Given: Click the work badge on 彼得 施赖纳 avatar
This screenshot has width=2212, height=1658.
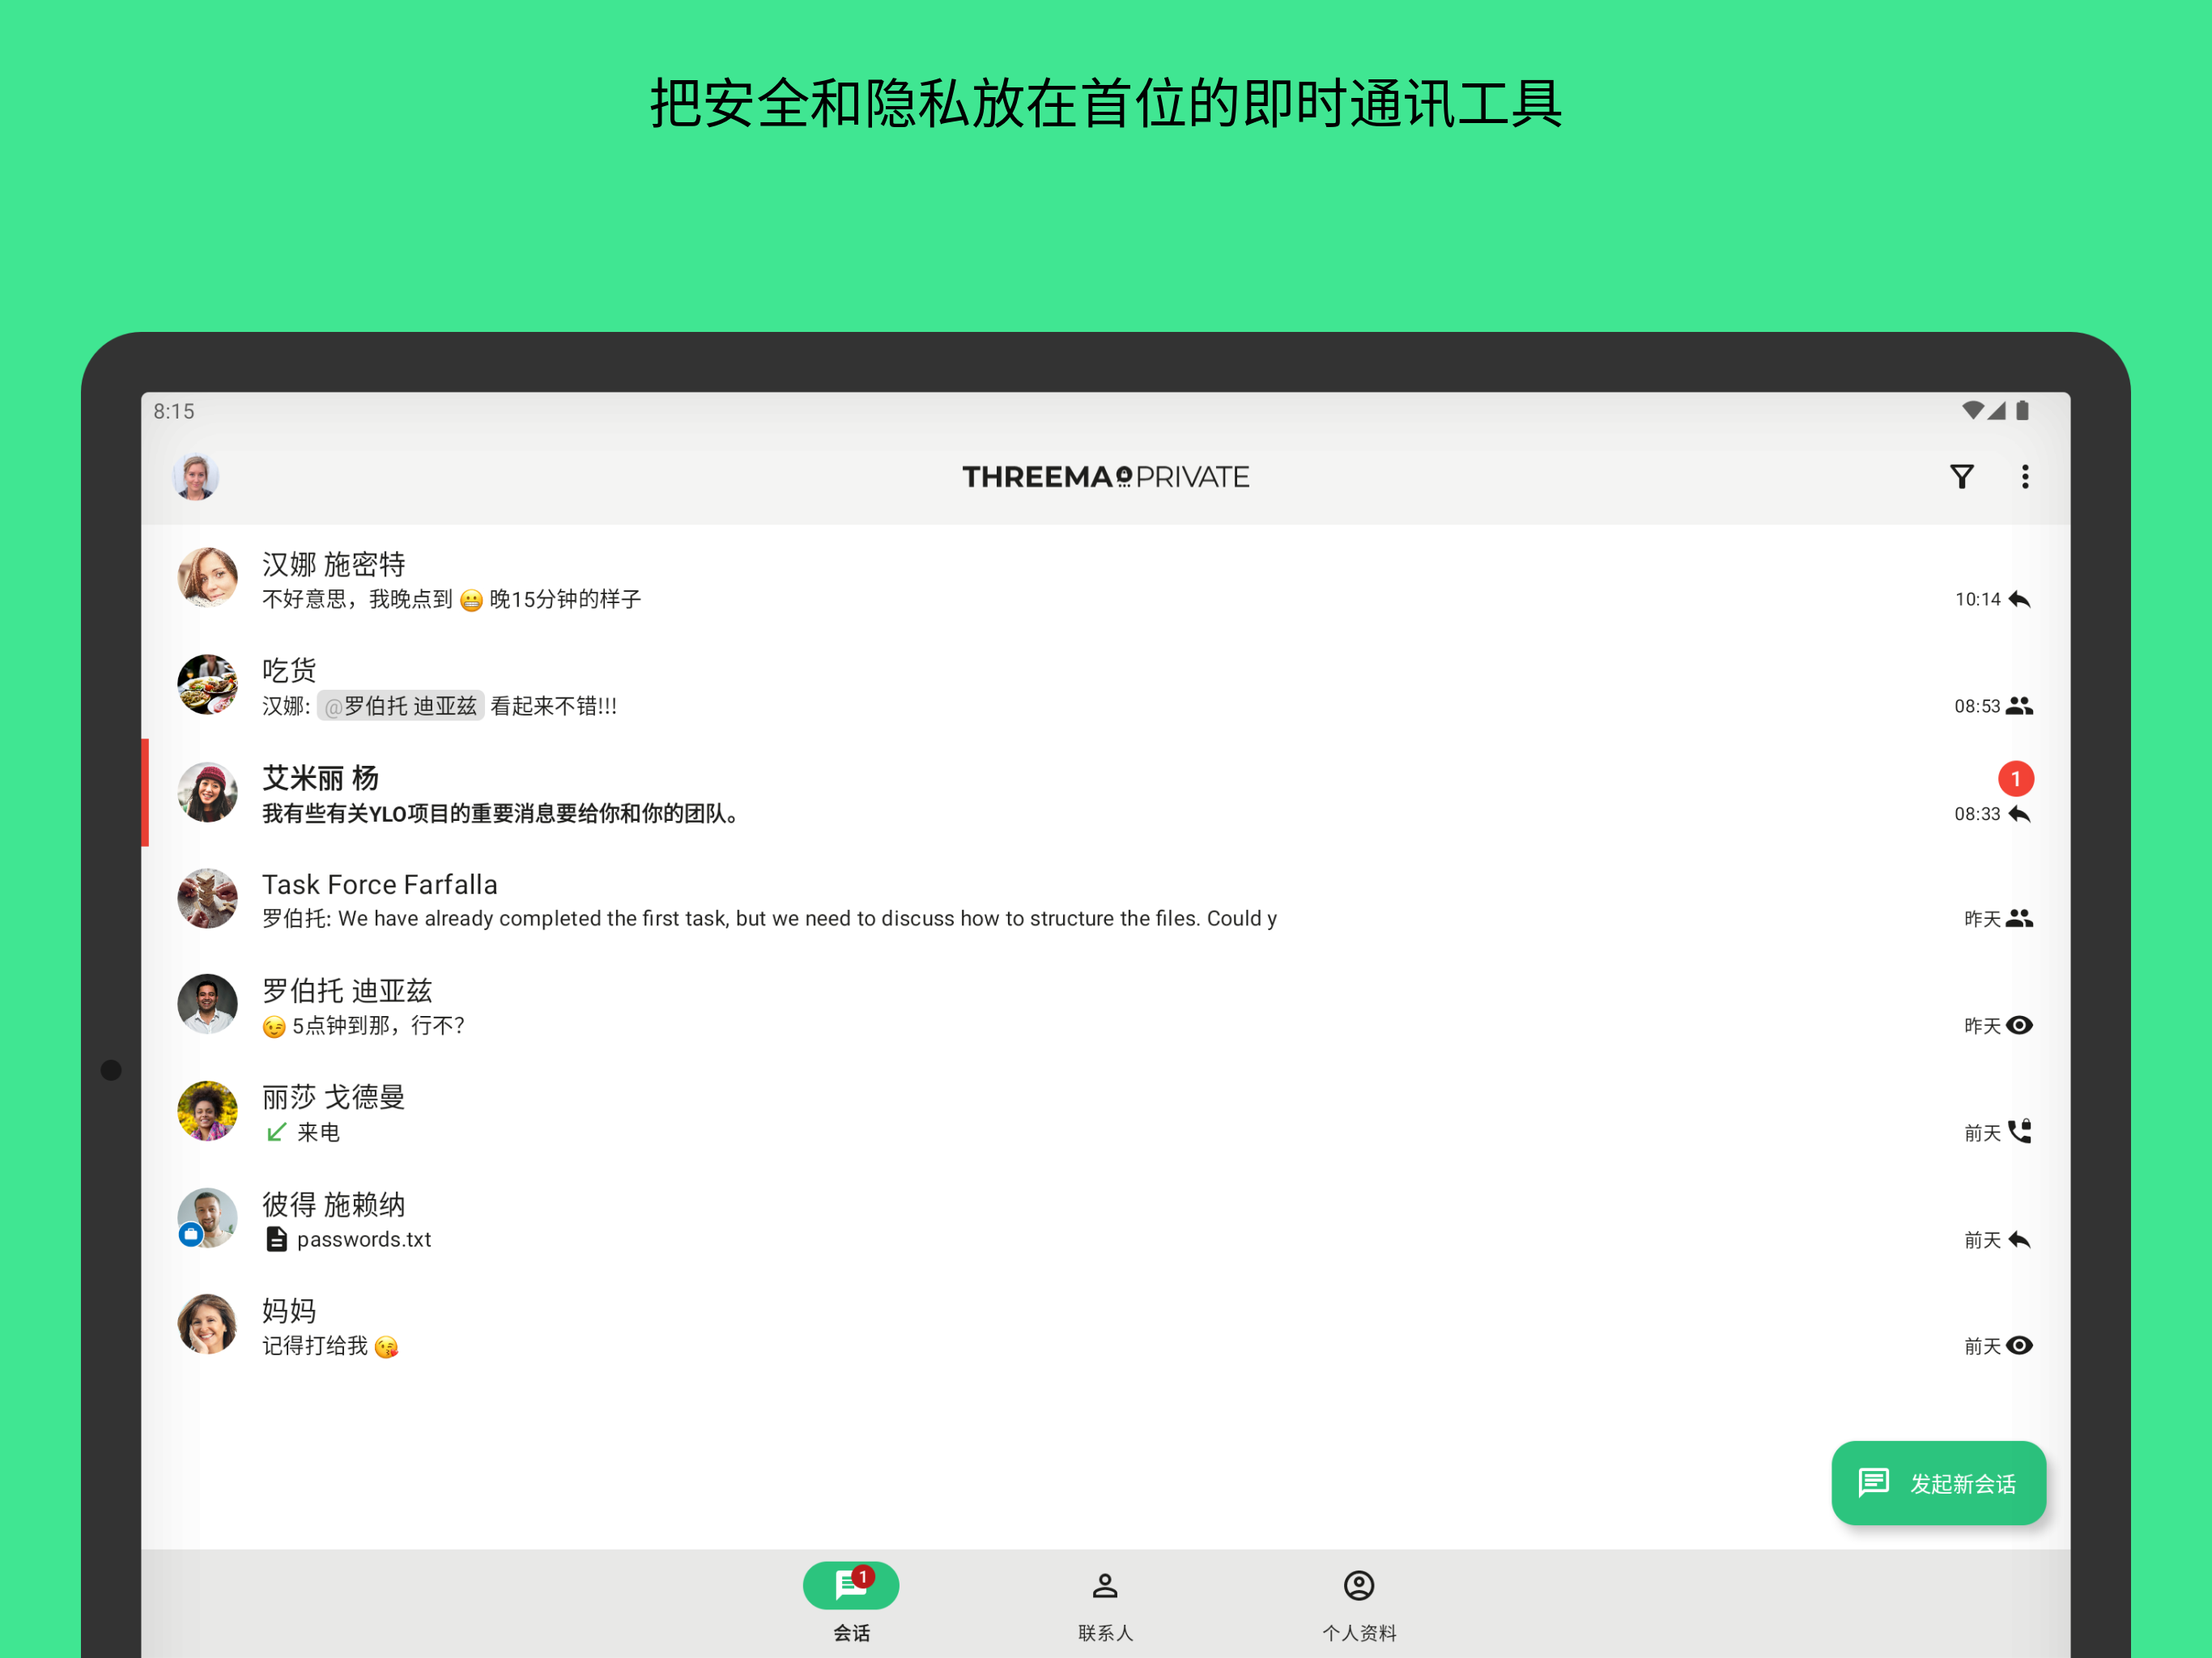Looking at the screenshot, I should (x=190, y=1235).
